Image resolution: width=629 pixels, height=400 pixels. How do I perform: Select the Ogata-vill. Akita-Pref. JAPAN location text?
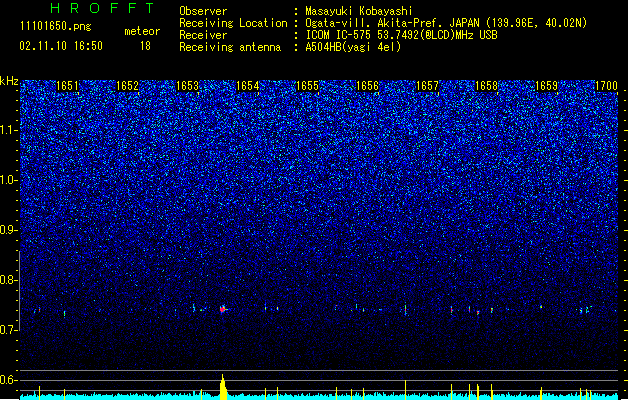pos(446,23)
